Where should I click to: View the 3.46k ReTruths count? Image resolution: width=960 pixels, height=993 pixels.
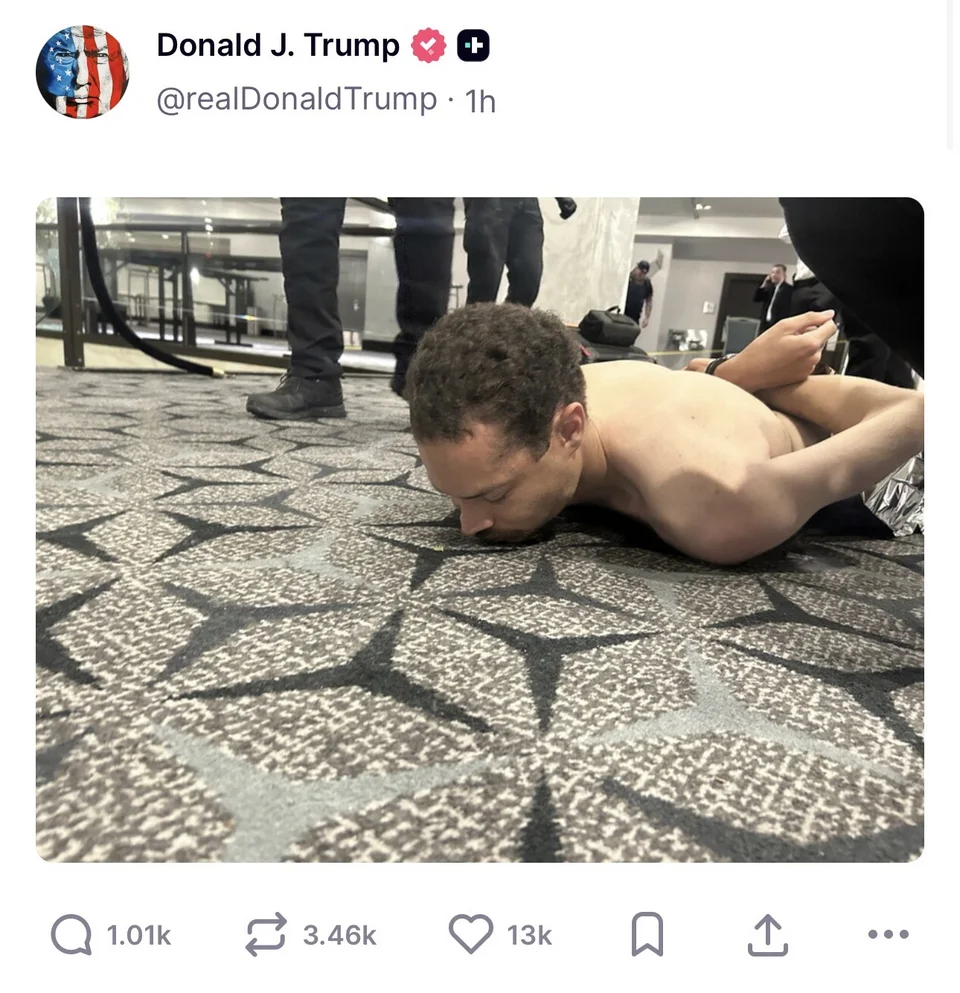pos(339,935)
